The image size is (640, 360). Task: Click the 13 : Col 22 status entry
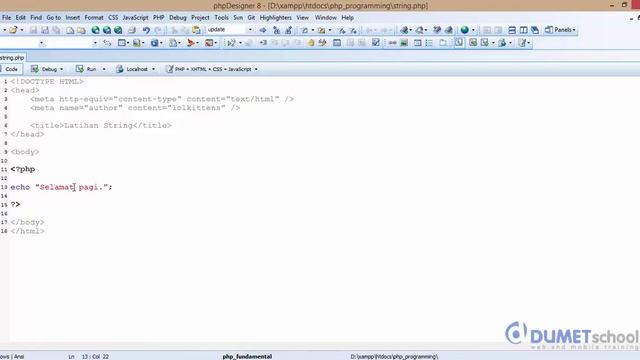[96, 356]
